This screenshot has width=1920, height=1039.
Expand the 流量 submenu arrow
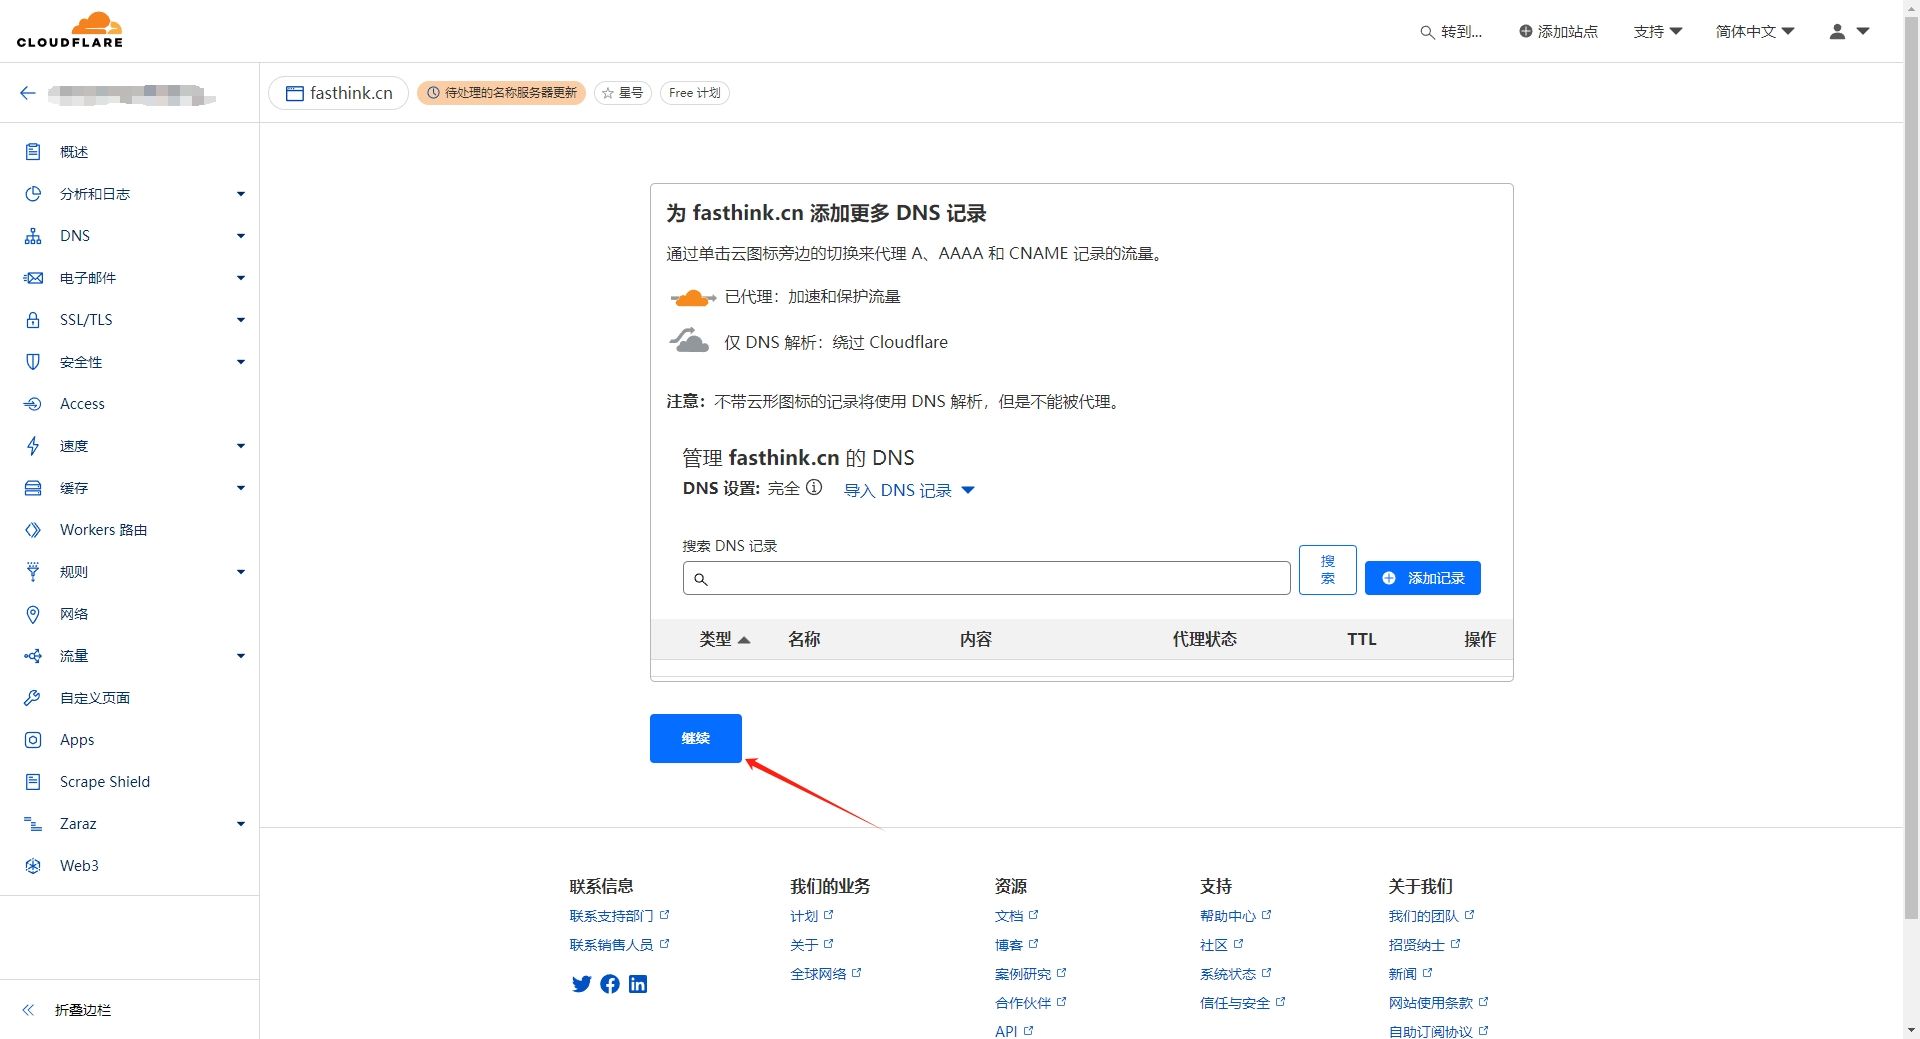[241, 656]
